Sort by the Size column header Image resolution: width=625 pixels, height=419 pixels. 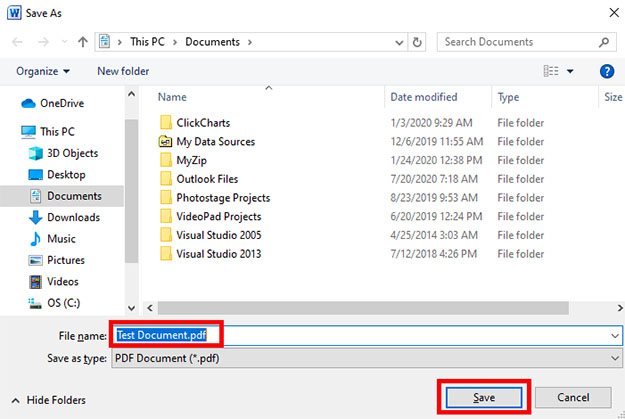[613, 97]
